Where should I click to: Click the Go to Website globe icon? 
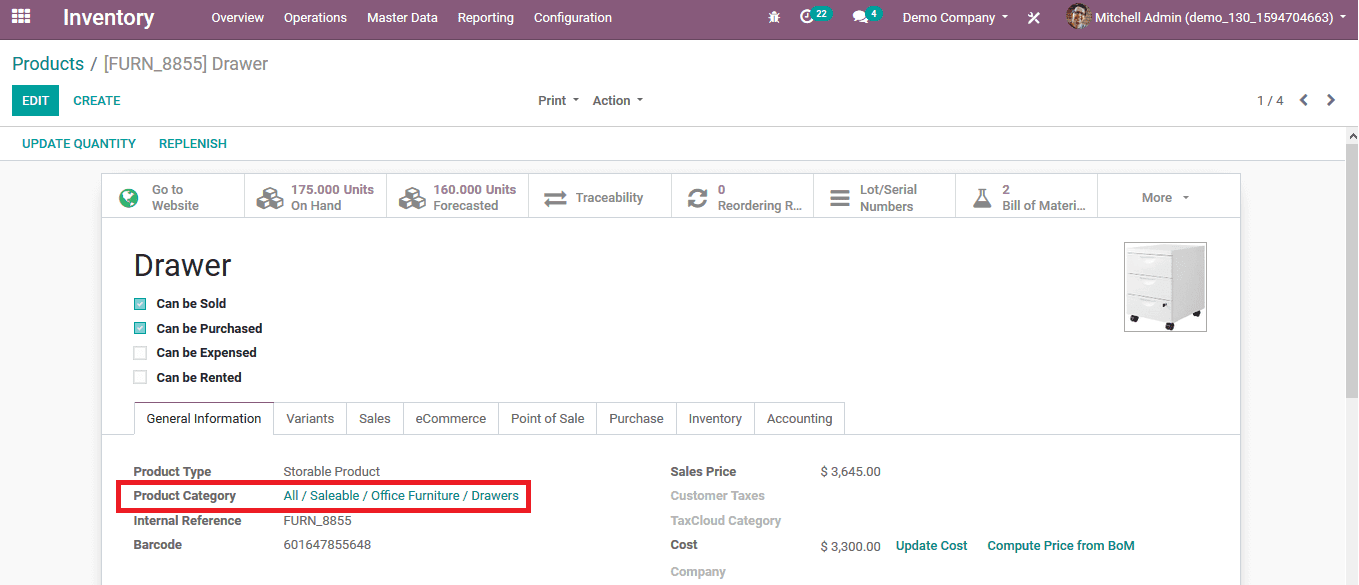[x=129, y=198]
